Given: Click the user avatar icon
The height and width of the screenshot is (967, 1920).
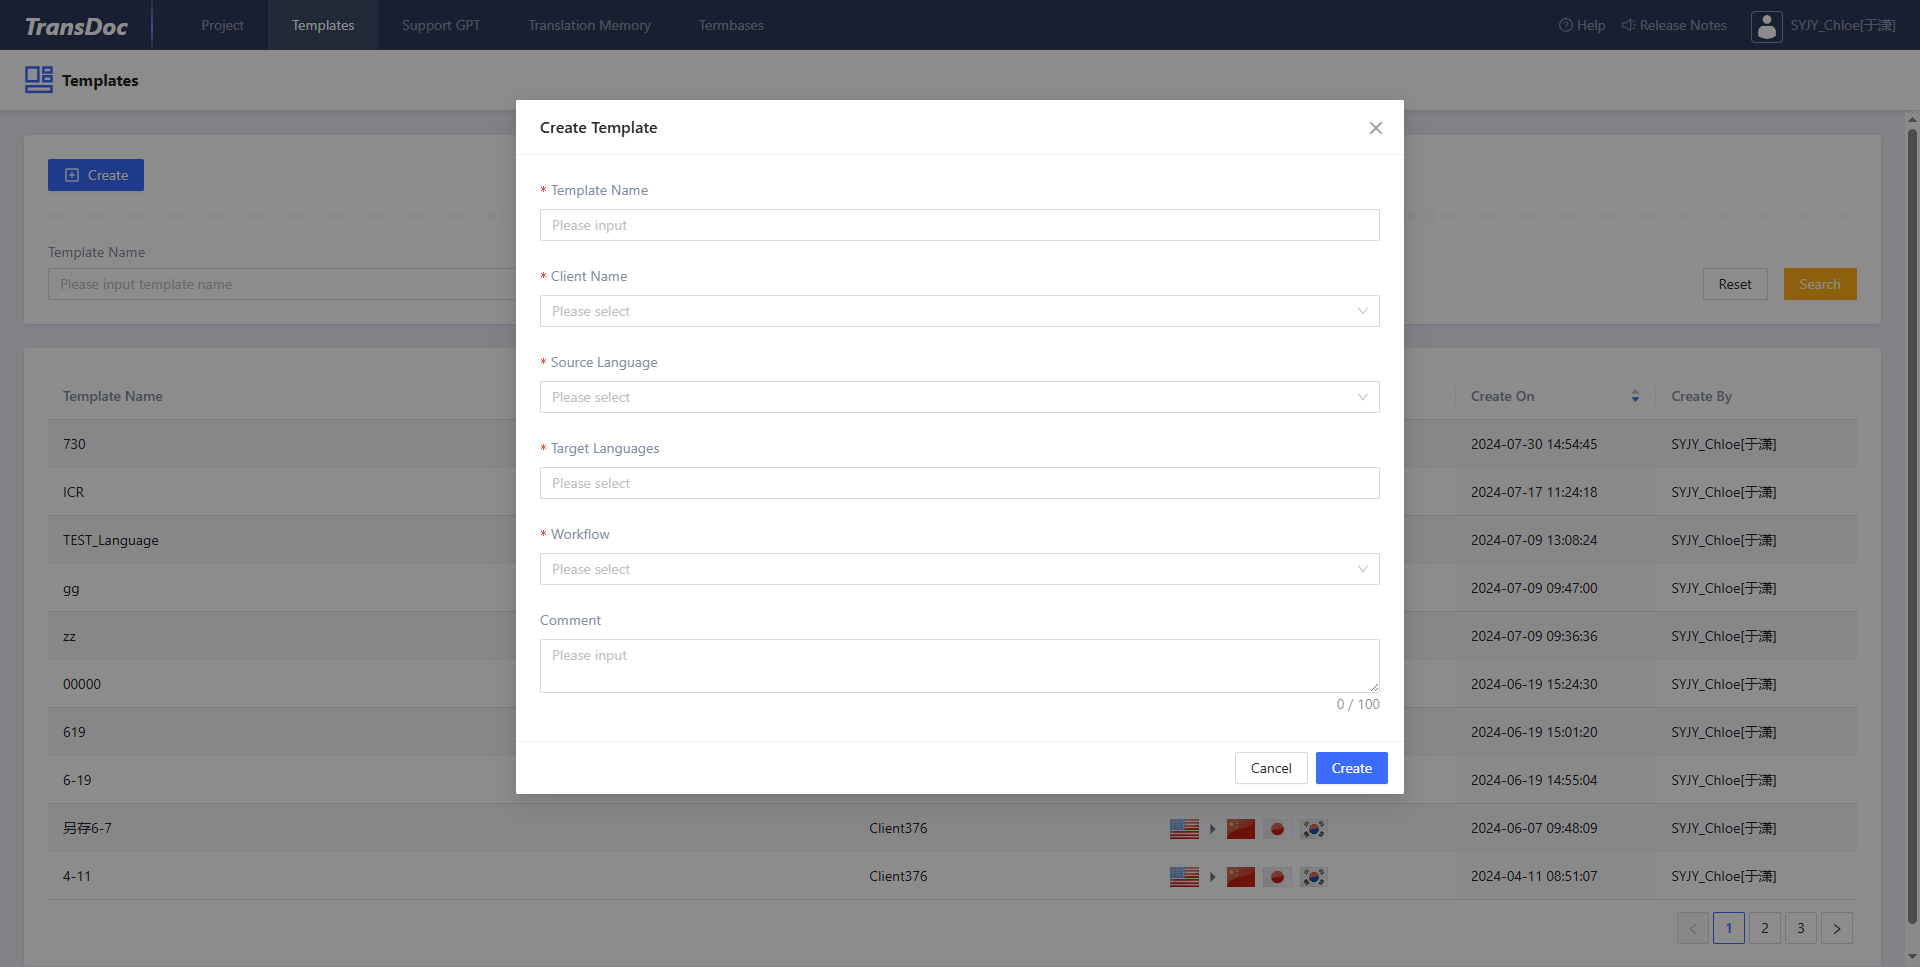Looking at the screenshot, I should [1766, 26].
